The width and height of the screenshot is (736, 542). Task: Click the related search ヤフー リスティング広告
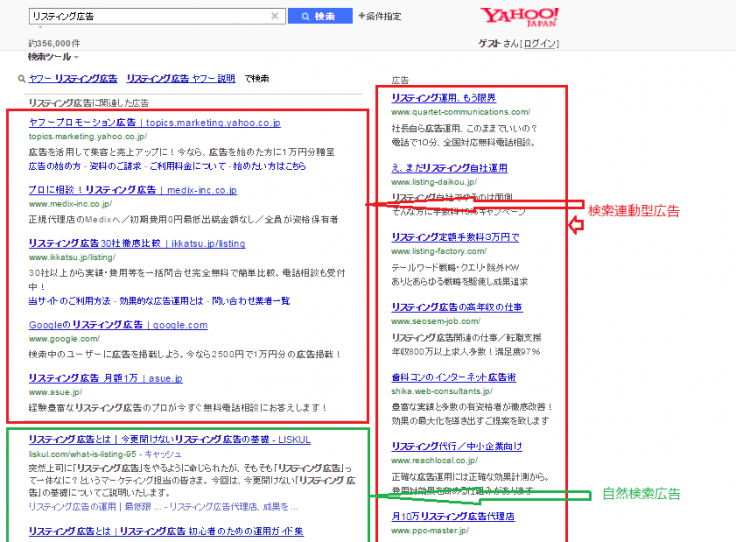coord(73,79)
